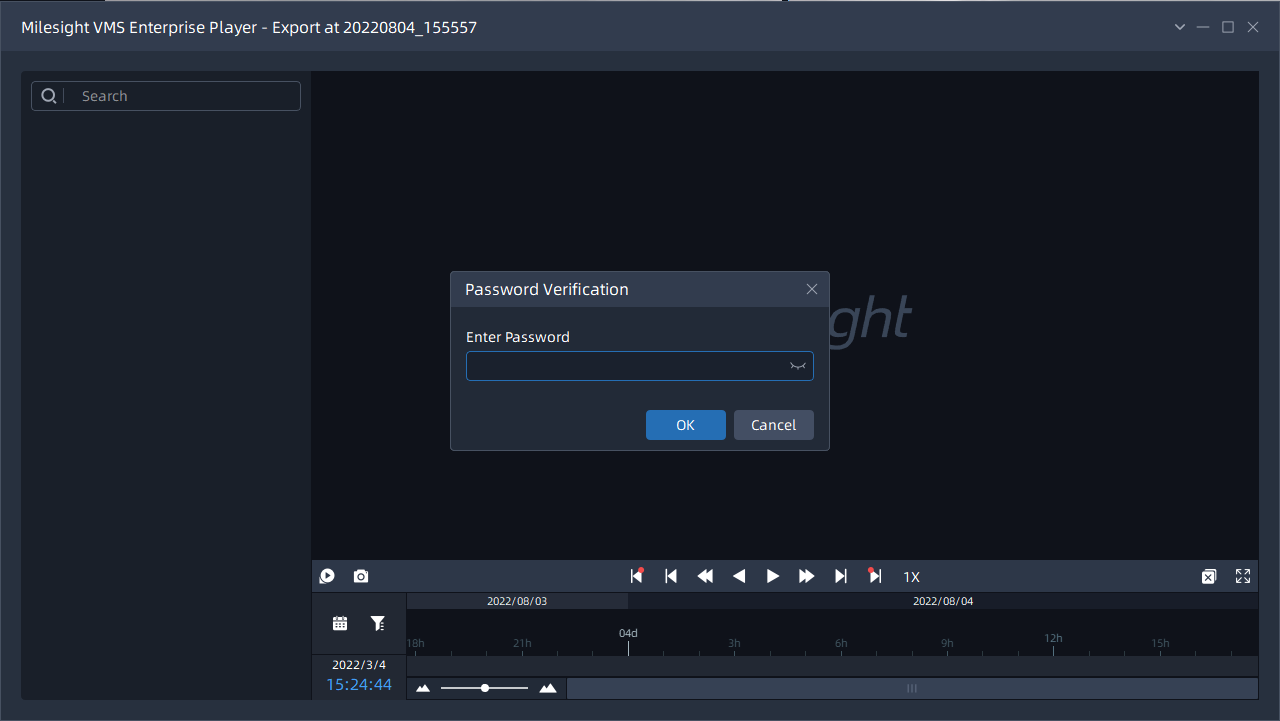Viewport: 1280px width, 721px height.
Task: Close the Password Verification dialog
Action: coord(812,289)
